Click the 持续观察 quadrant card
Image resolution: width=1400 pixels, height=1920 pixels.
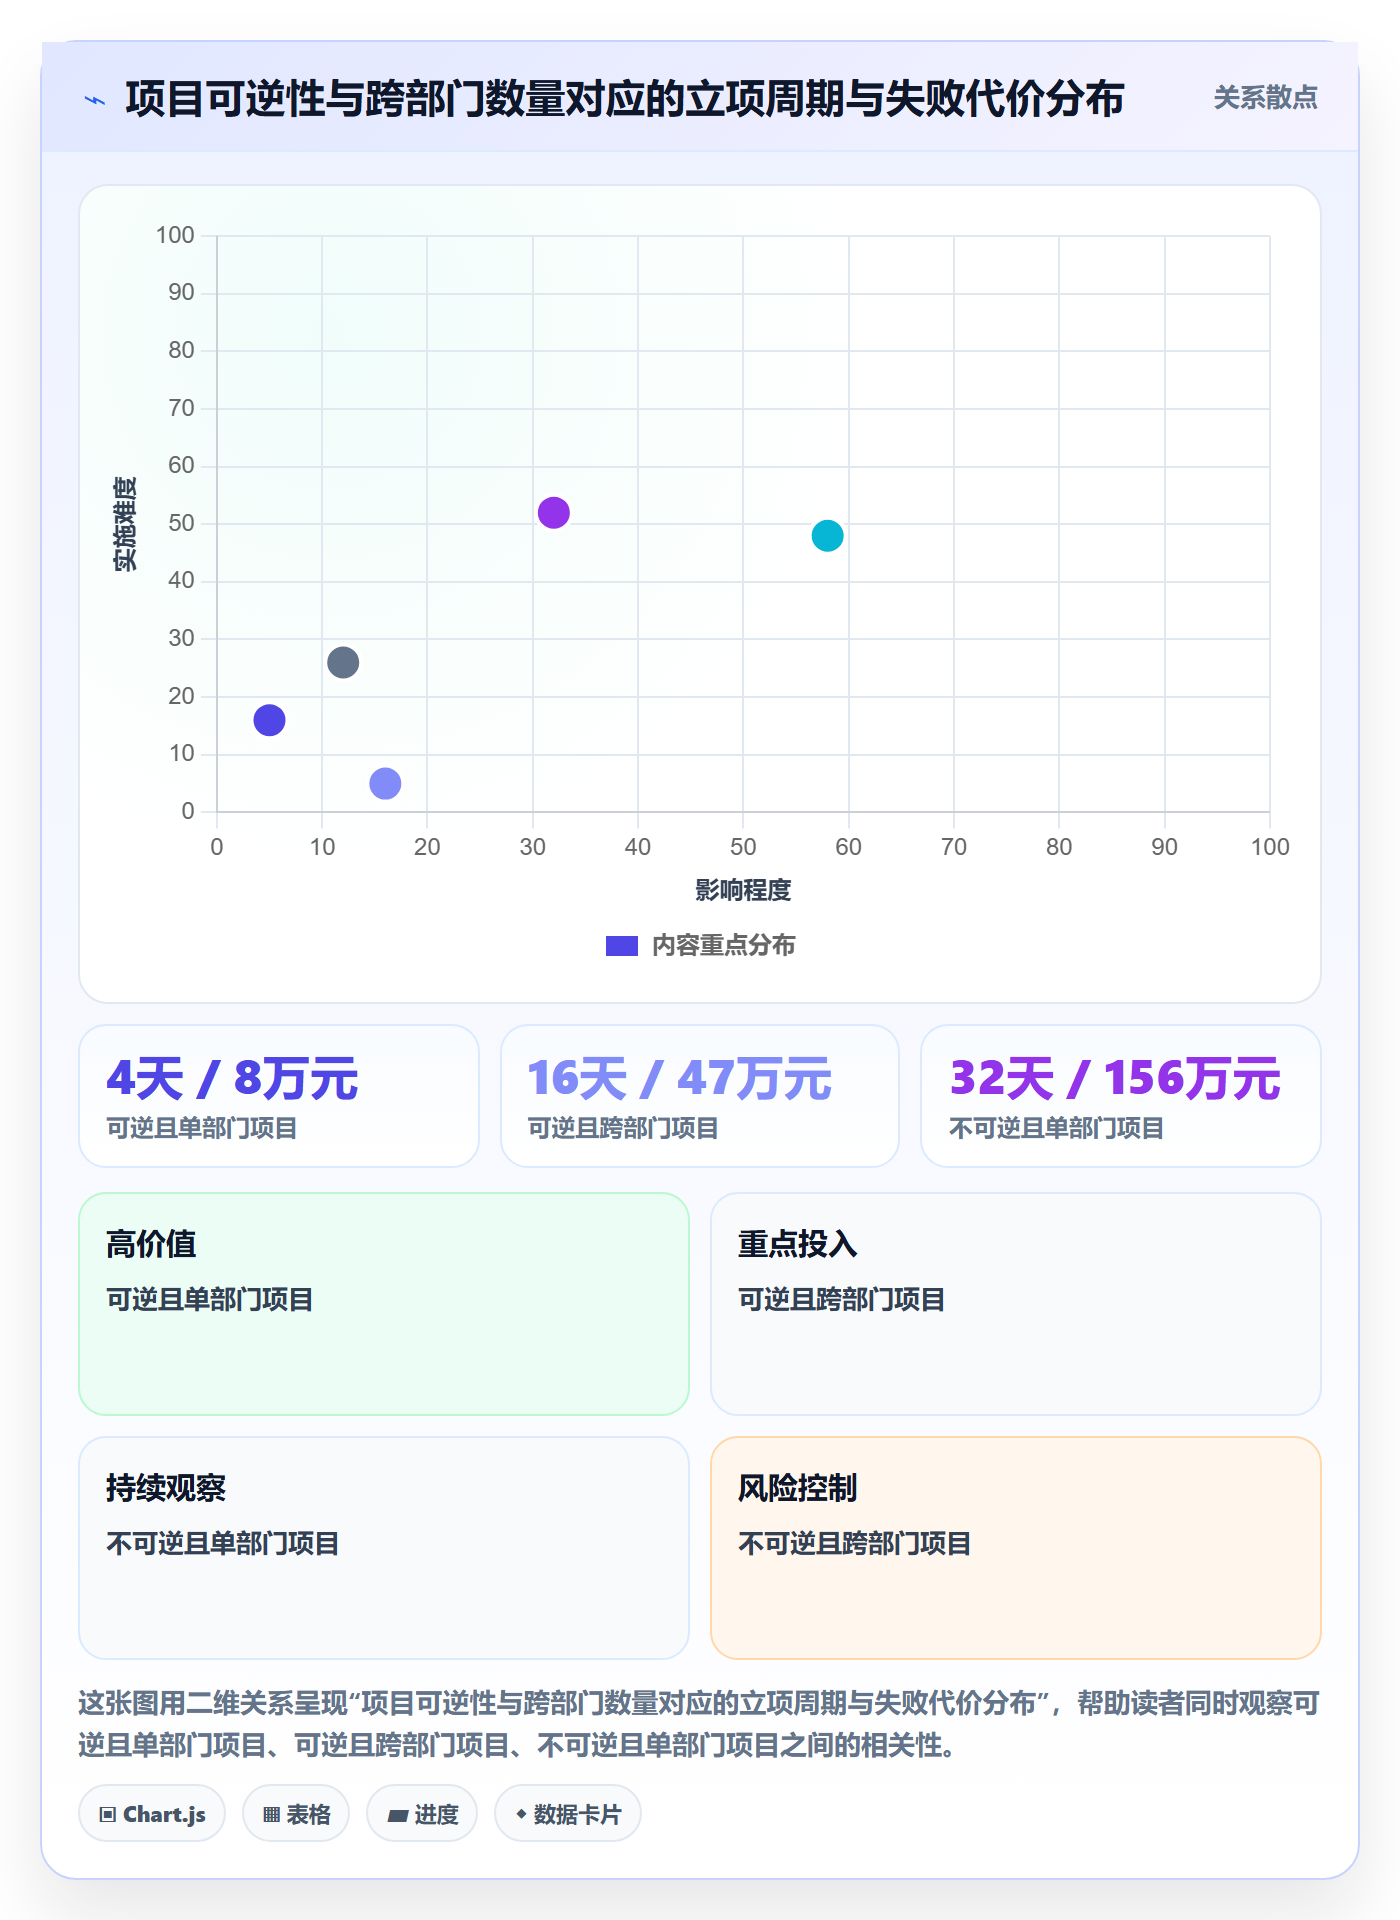(x=384, y=1548)
